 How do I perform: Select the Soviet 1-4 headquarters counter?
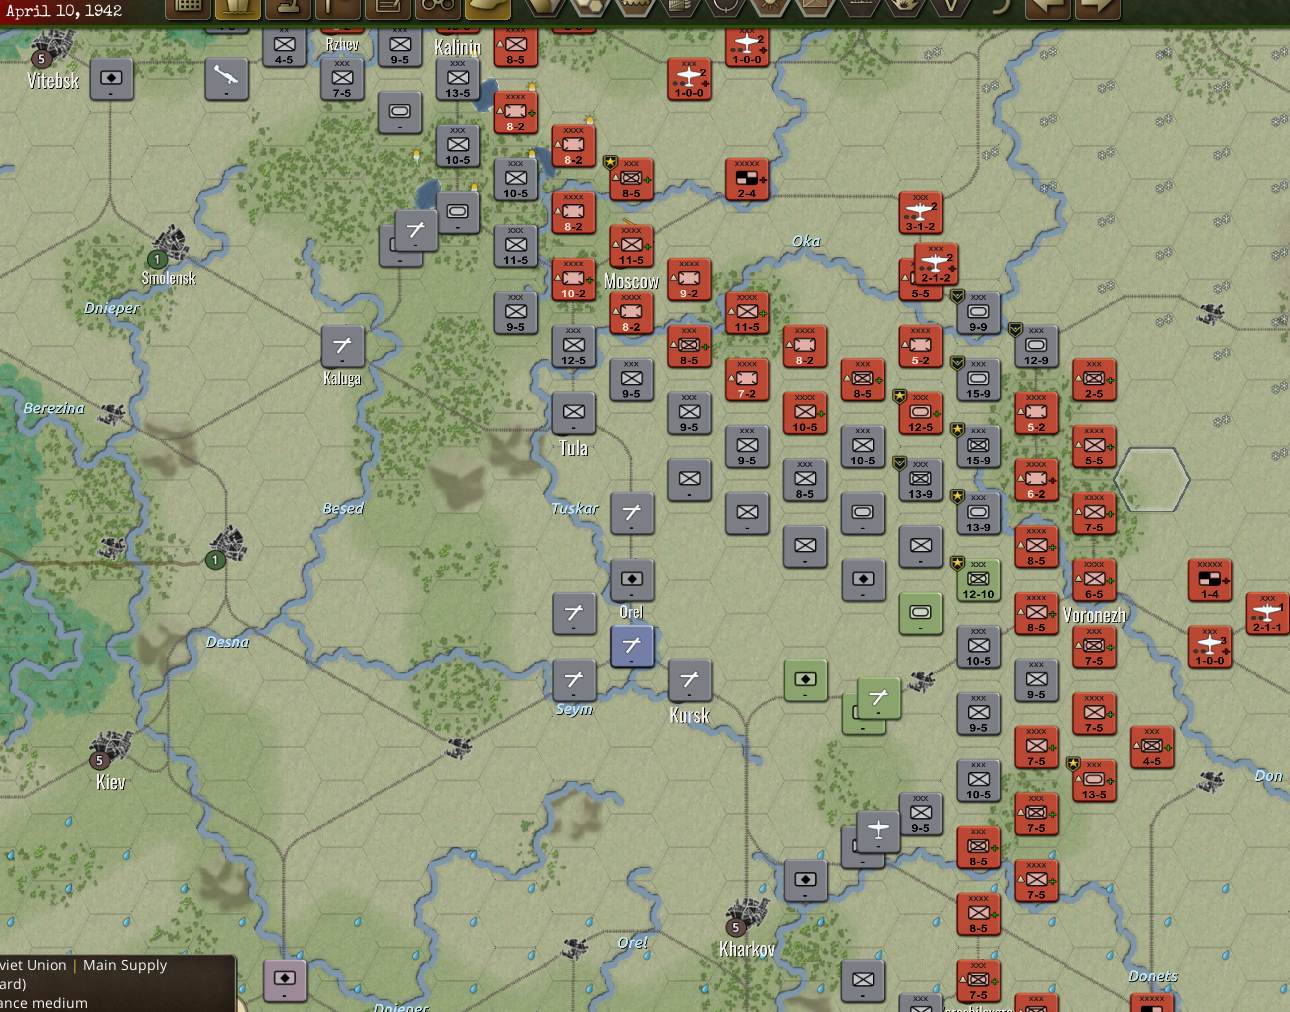coord(1210,580)
